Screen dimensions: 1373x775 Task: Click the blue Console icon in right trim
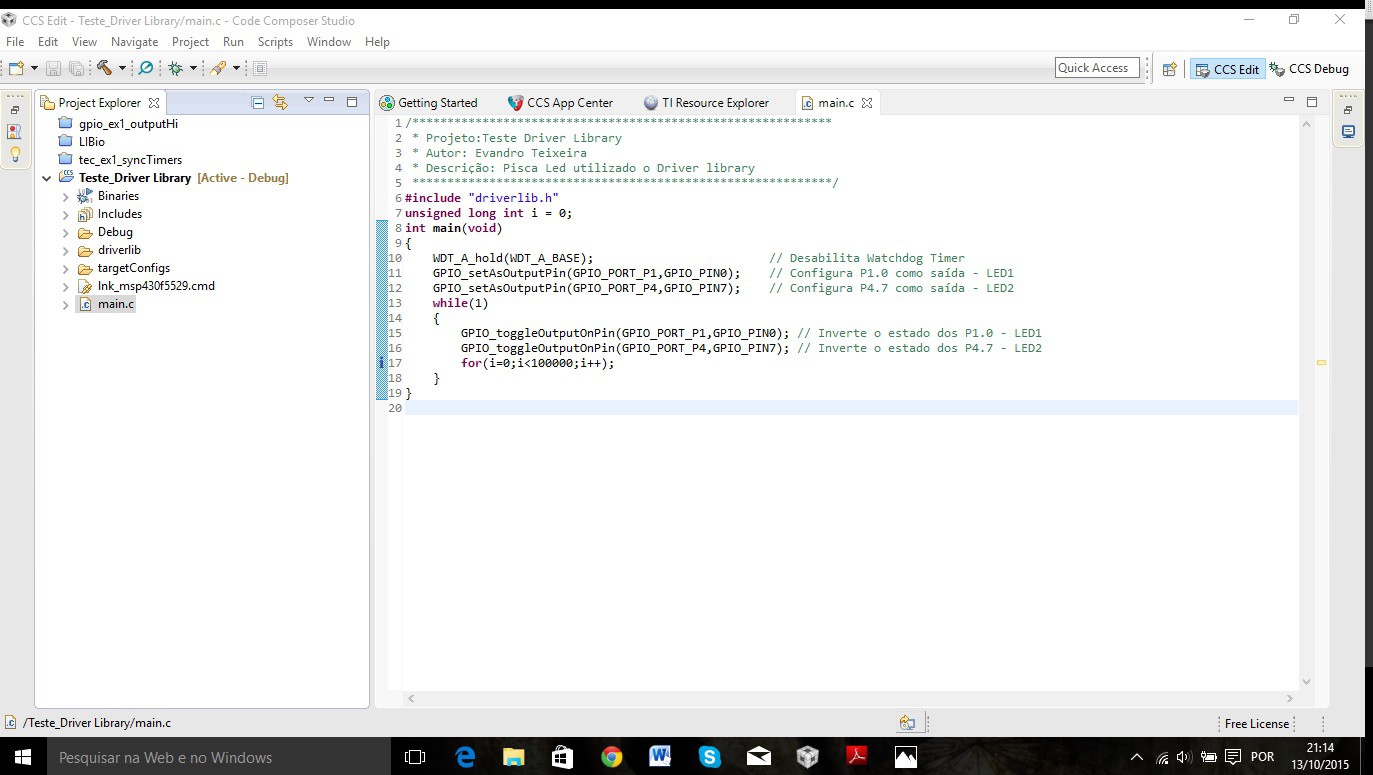coord(1348,132)
